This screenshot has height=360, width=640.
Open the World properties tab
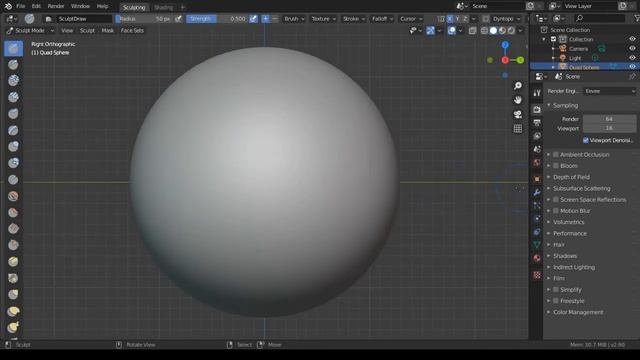[537, 163]
